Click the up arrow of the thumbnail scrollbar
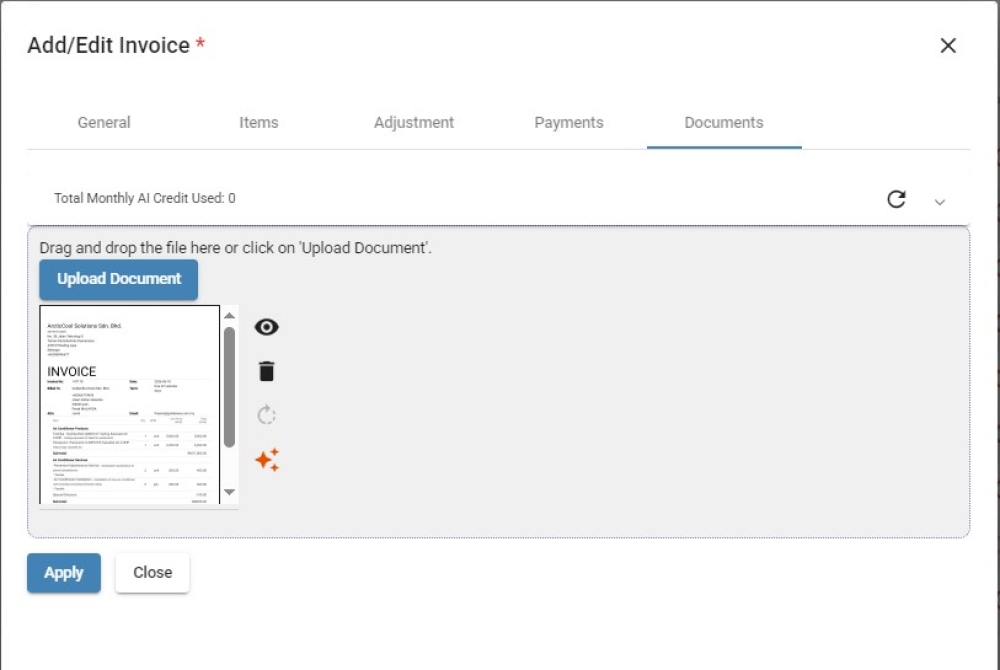The height and width of the screenshot is (670, 1000). click(x=230, y=316)
